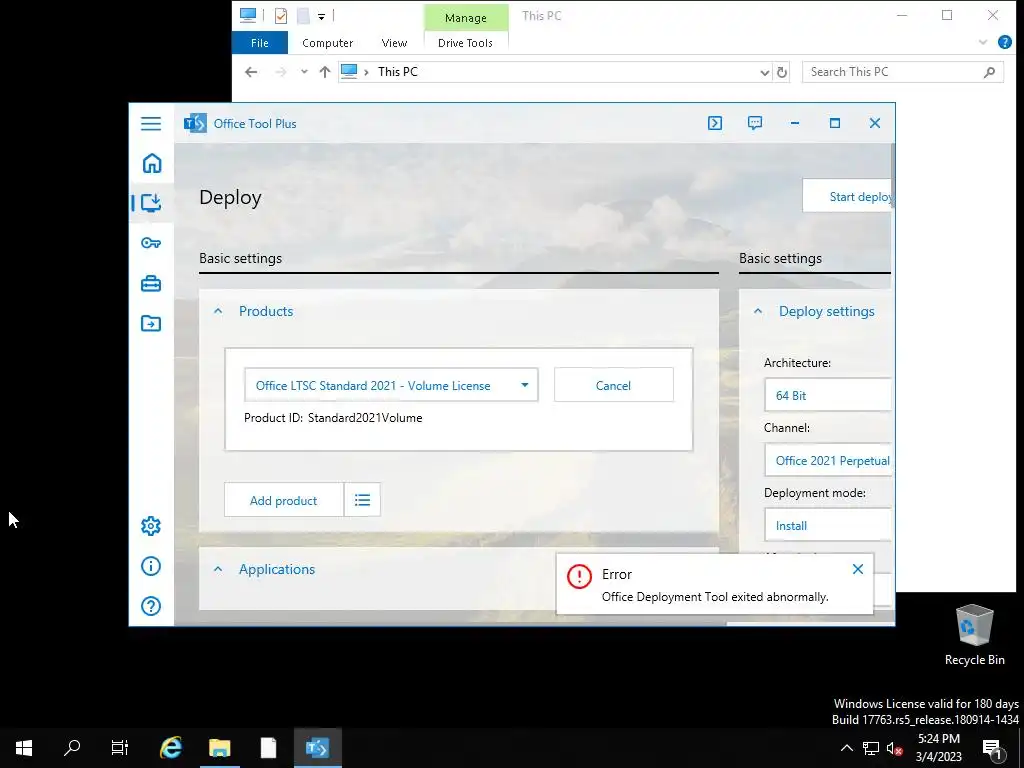This screenshot has width=1024, height=768.
Task: Open the About info icon
Action: (x=151, y=566)
